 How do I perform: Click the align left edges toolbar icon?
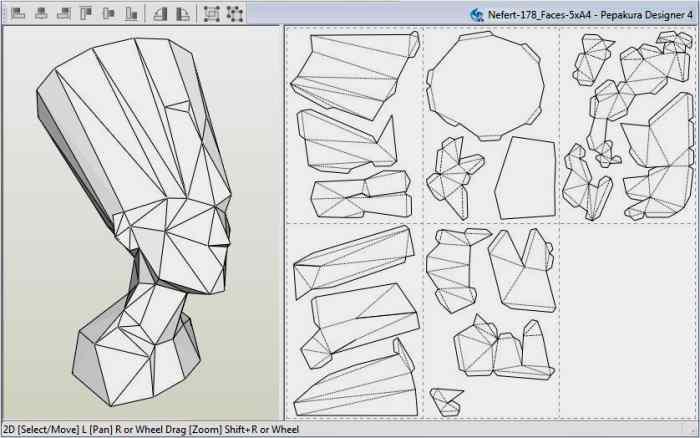point(18,14)
